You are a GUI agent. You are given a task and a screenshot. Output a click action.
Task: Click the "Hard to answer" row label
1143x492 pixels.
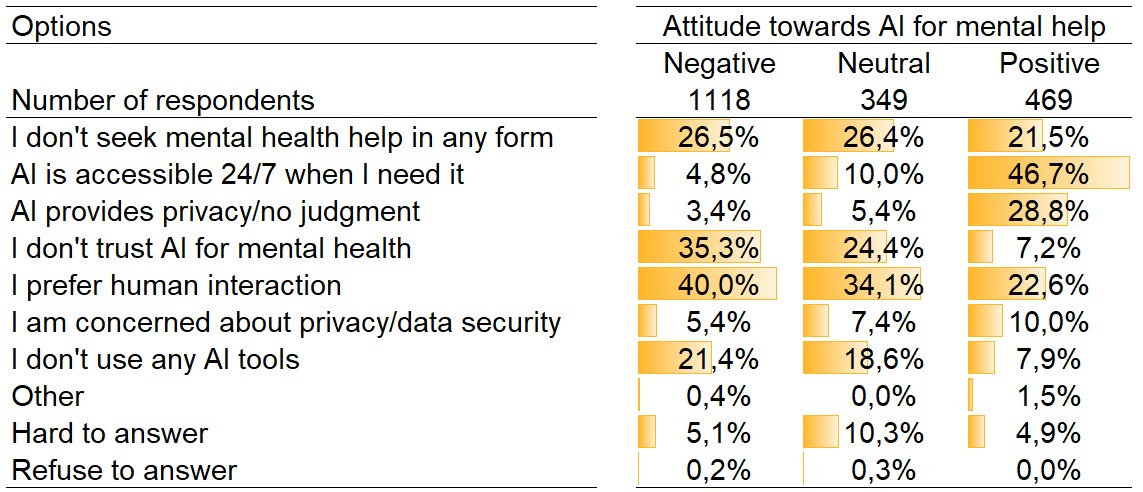coord(110,433)
